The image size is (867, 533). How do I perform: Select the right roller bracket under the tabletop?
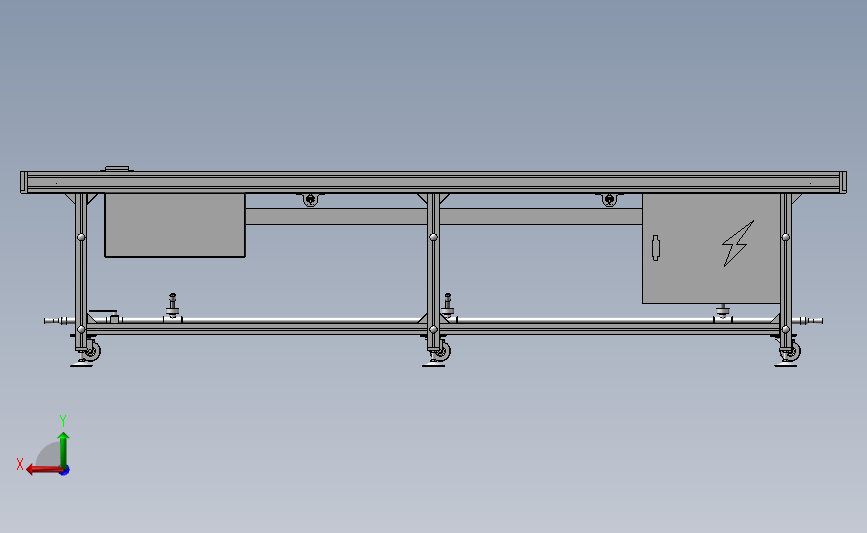click(609, 199)
